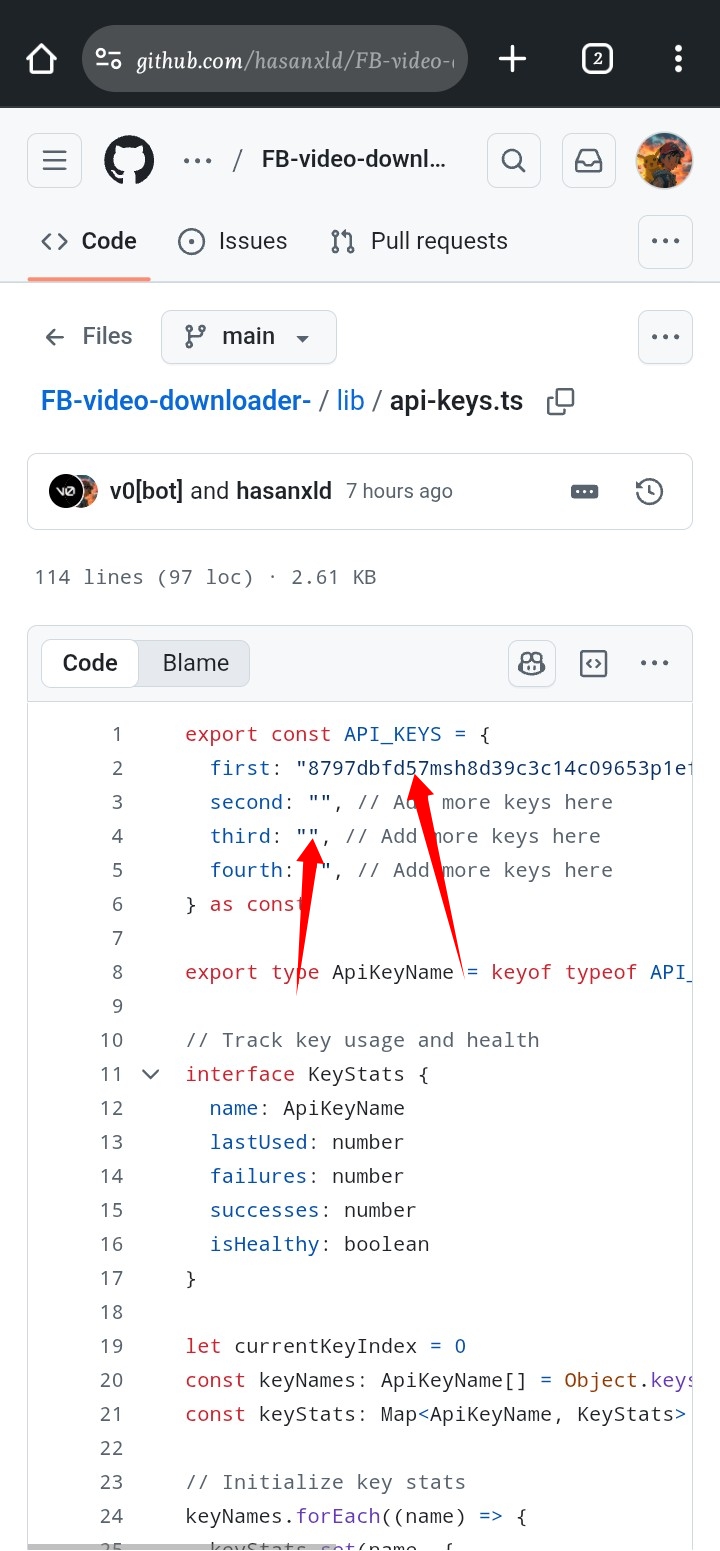View file commit history icon

point(649,491)
